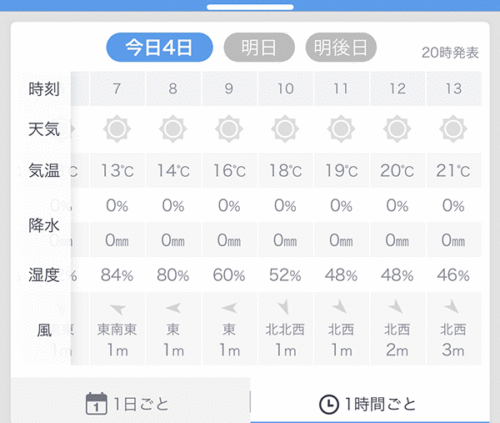
Task: Tap the drag handle at top of sheet
Action: pos(250,7)
